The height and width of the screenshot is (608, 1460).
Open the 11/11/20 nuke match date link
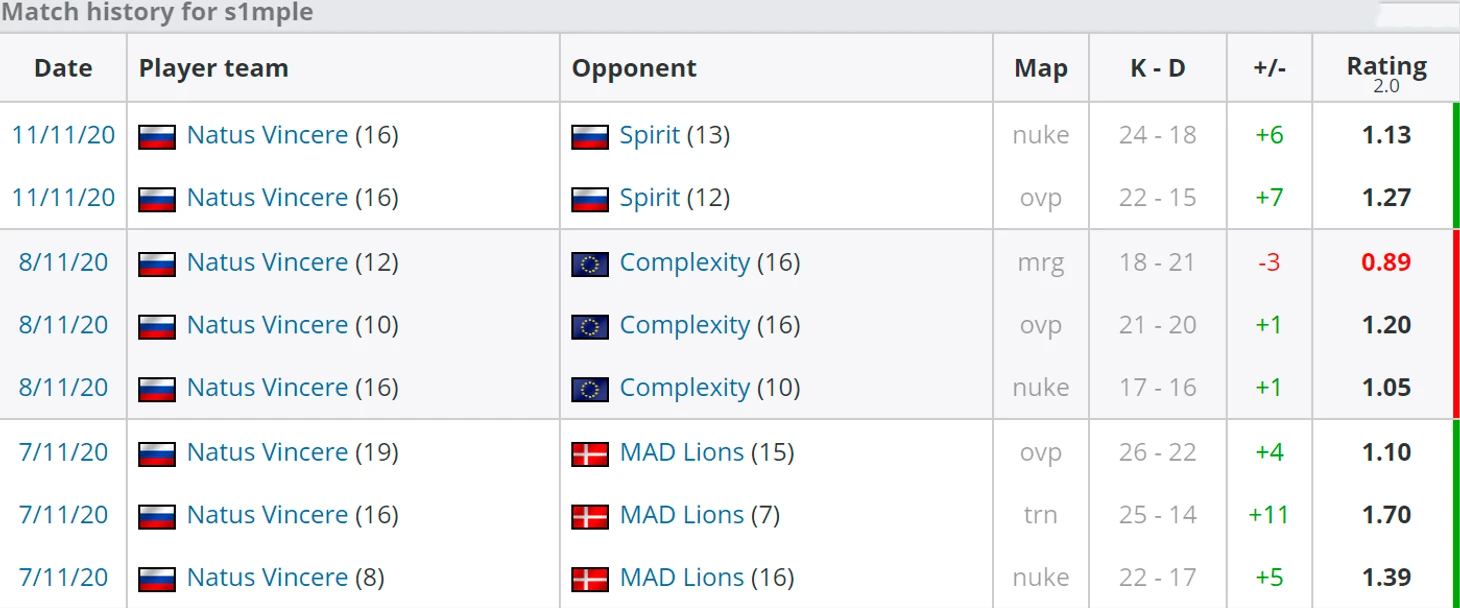tap(63, 135)
